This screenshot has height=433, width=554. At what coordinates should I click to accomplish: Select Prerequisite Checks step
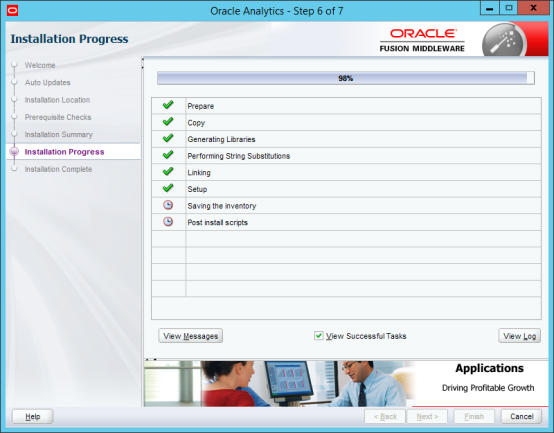tap(58, 117)
